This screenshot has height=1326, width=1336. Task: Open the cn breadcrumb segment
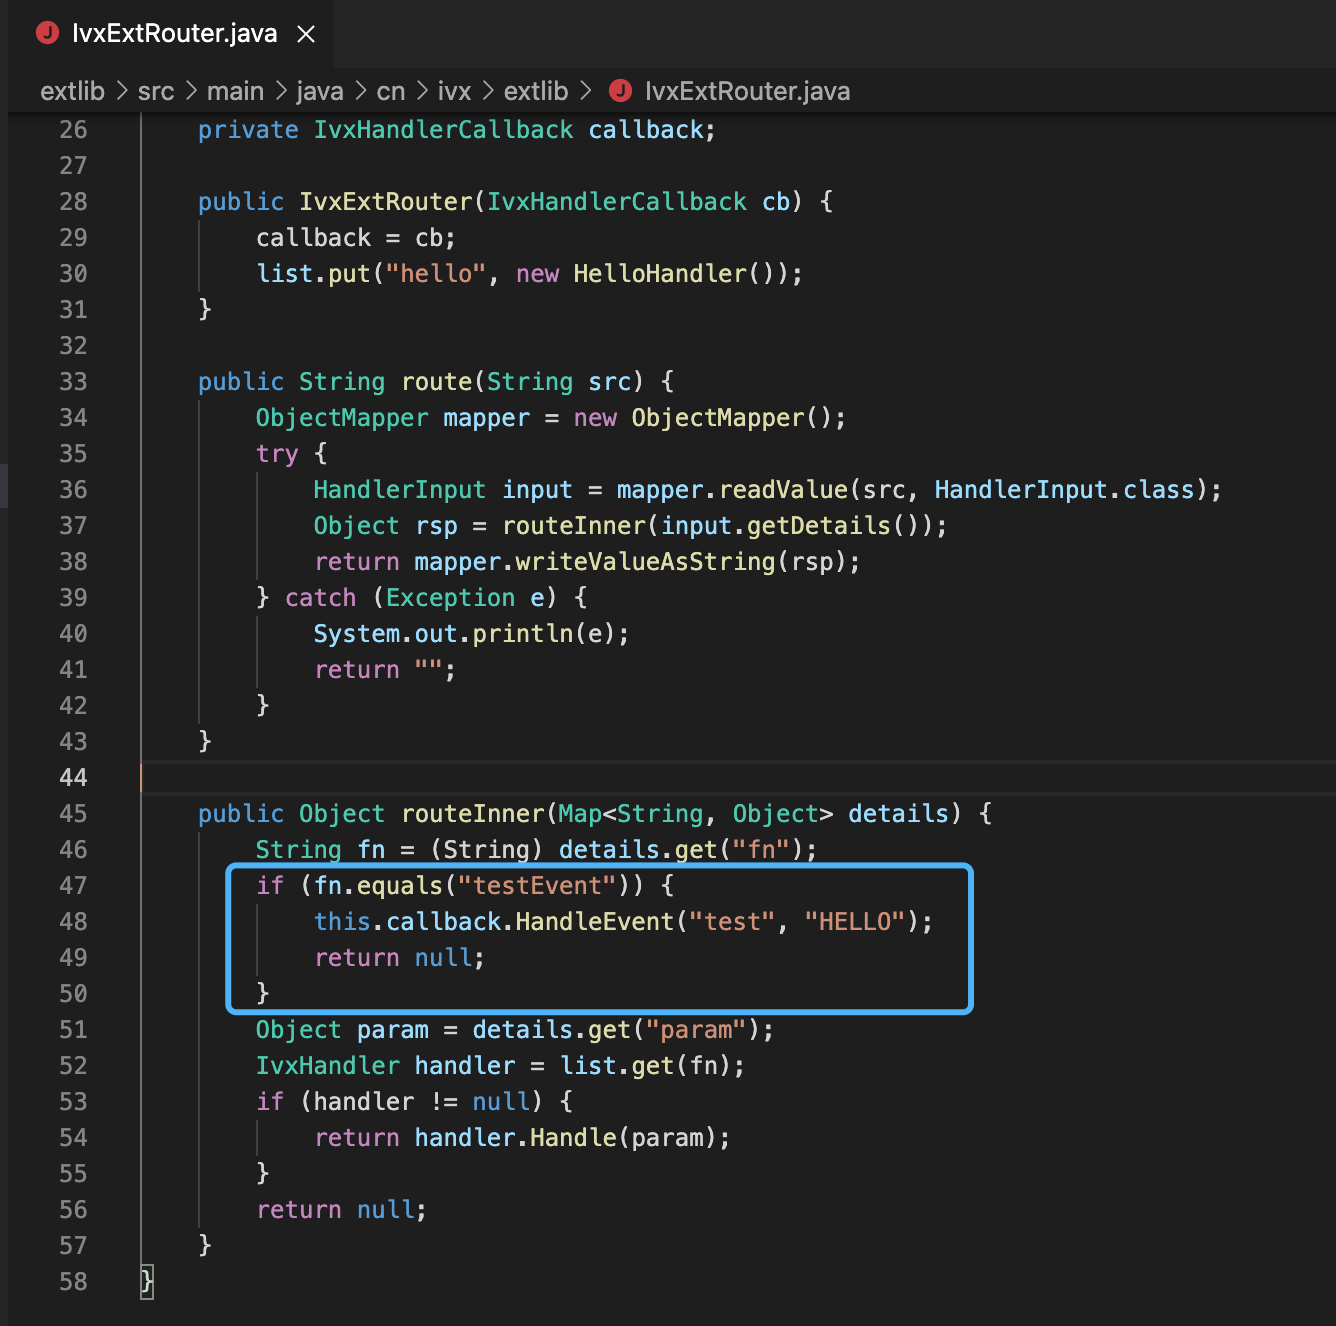point(391,91)
